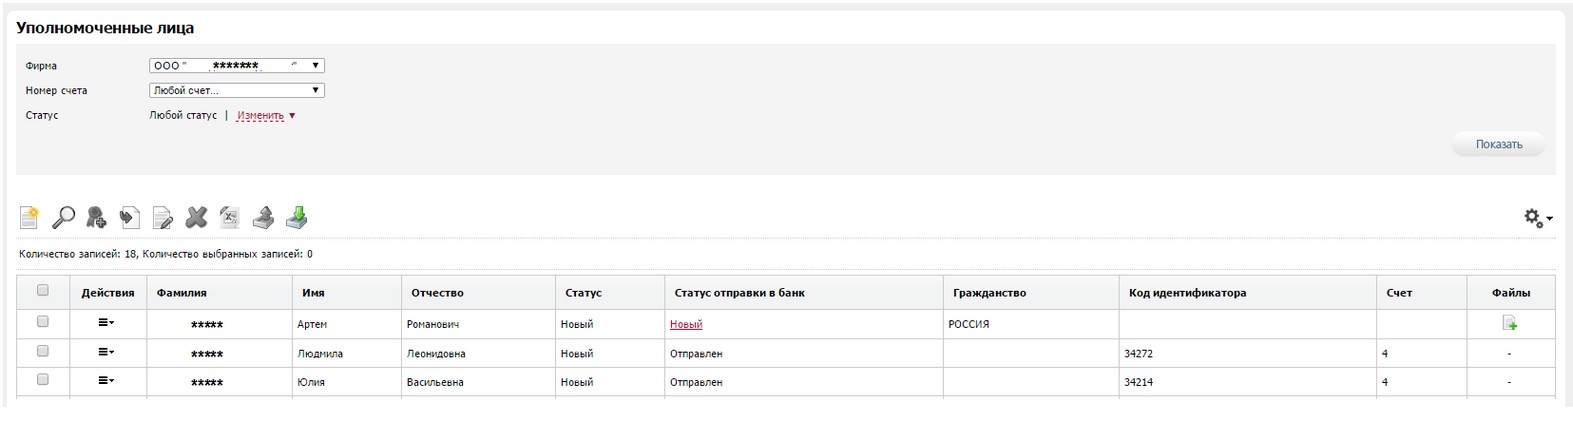
Task: Check the box for the Артем row
Action: [x=43, y=322]
